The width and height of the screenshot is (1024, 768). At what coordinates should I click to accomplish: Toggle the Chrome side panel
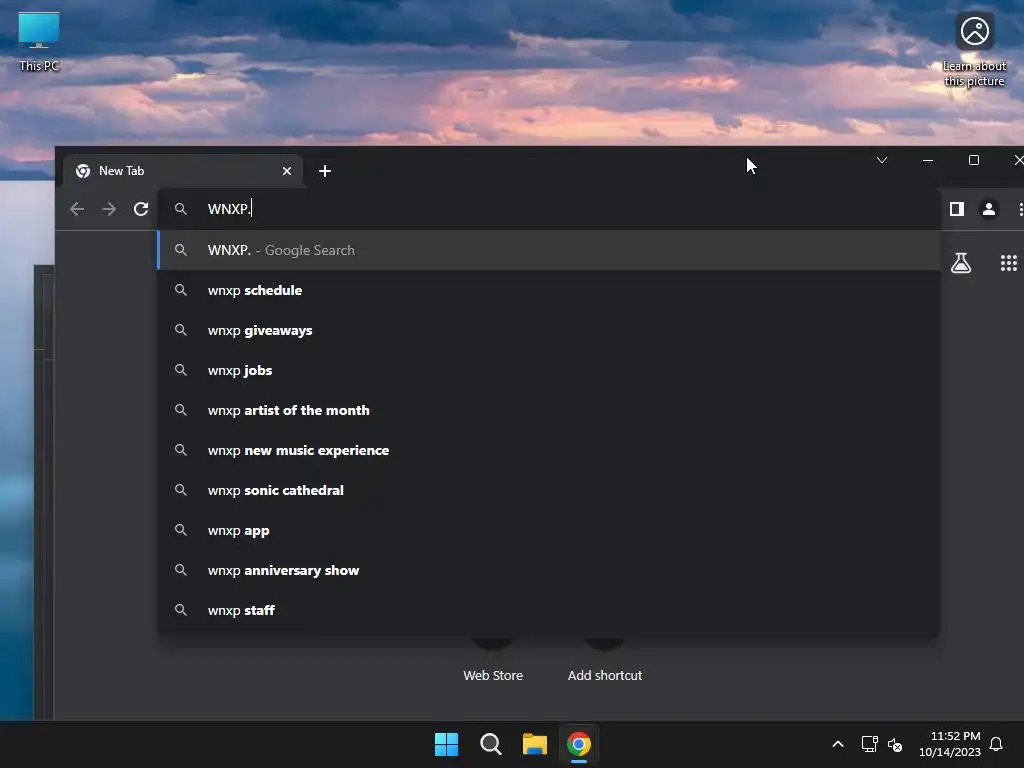(x=957, y=209)
